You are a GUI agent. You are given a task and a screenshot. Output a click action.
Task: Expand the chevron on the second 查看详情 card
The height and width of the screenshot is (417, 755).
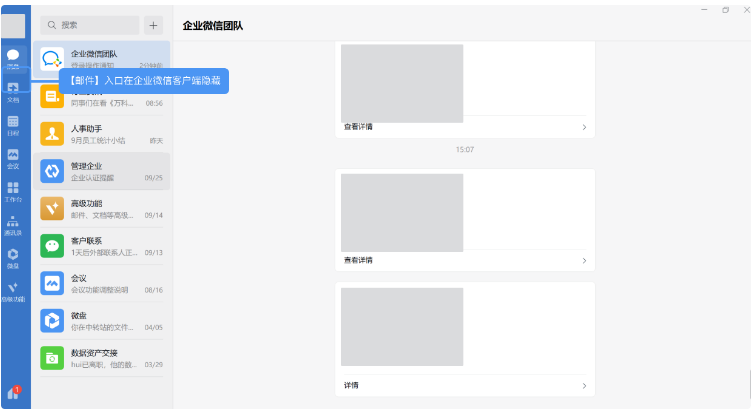pos(584,260)
